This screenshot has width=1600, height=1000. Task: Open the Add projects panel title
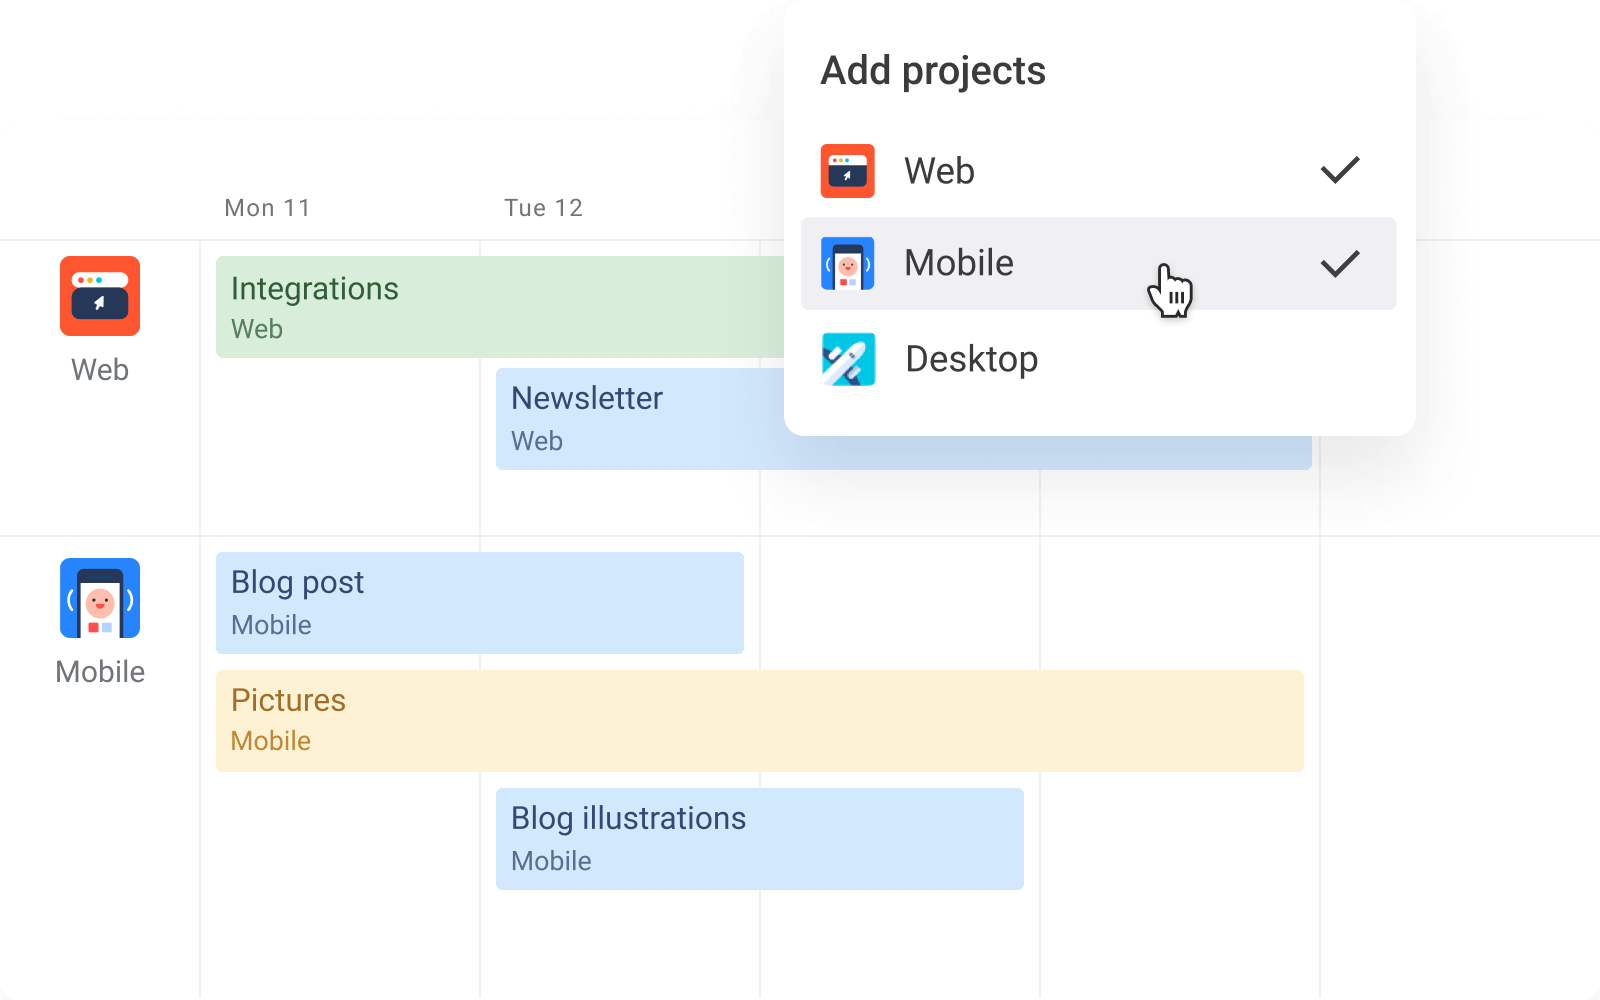coord(933,70)
